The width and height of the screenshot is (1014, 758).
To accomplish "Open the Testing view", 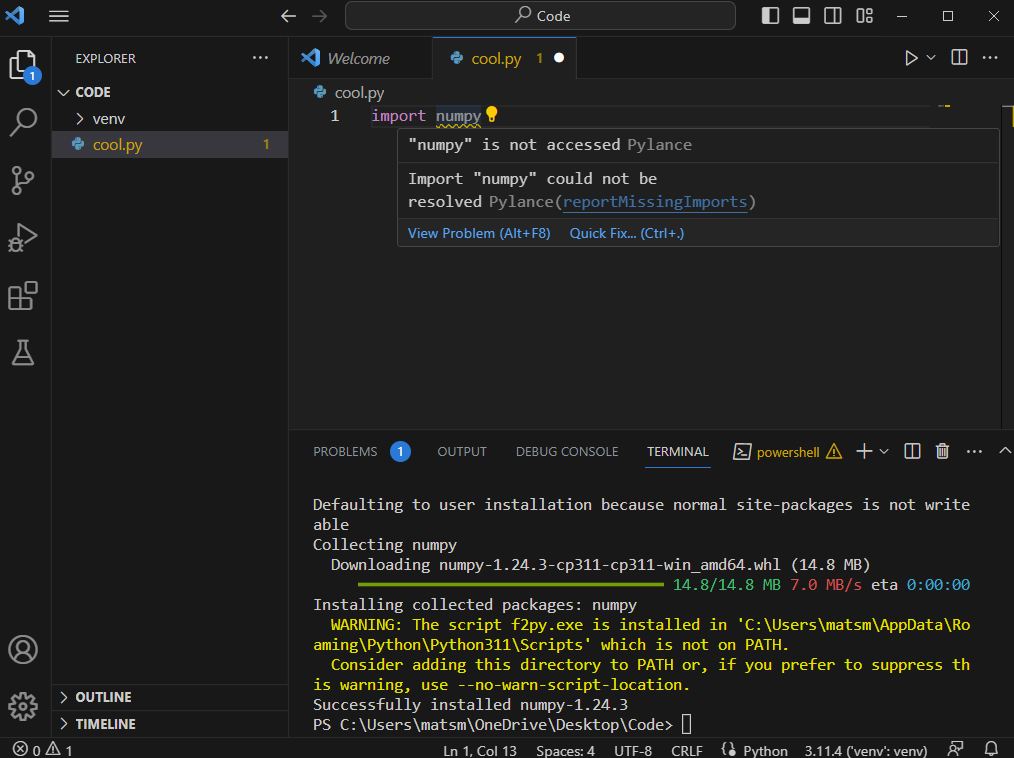I will [x=23, y=353].
